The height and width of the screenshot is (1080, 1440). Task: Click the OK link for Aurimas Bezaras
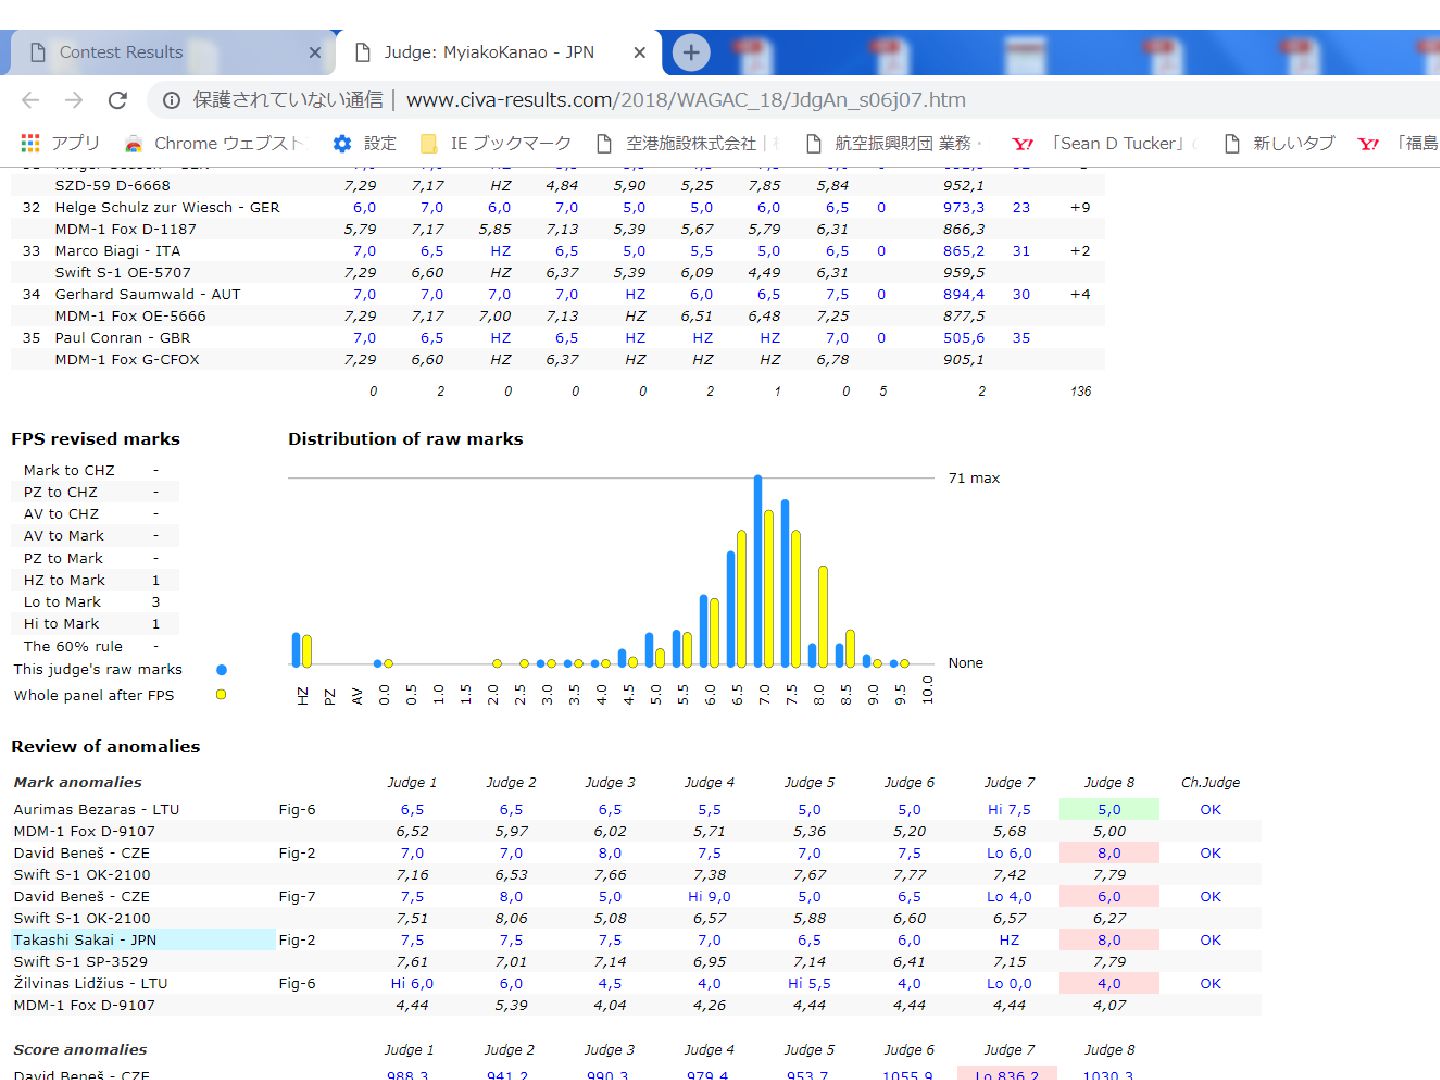[x=1210, y=809]
